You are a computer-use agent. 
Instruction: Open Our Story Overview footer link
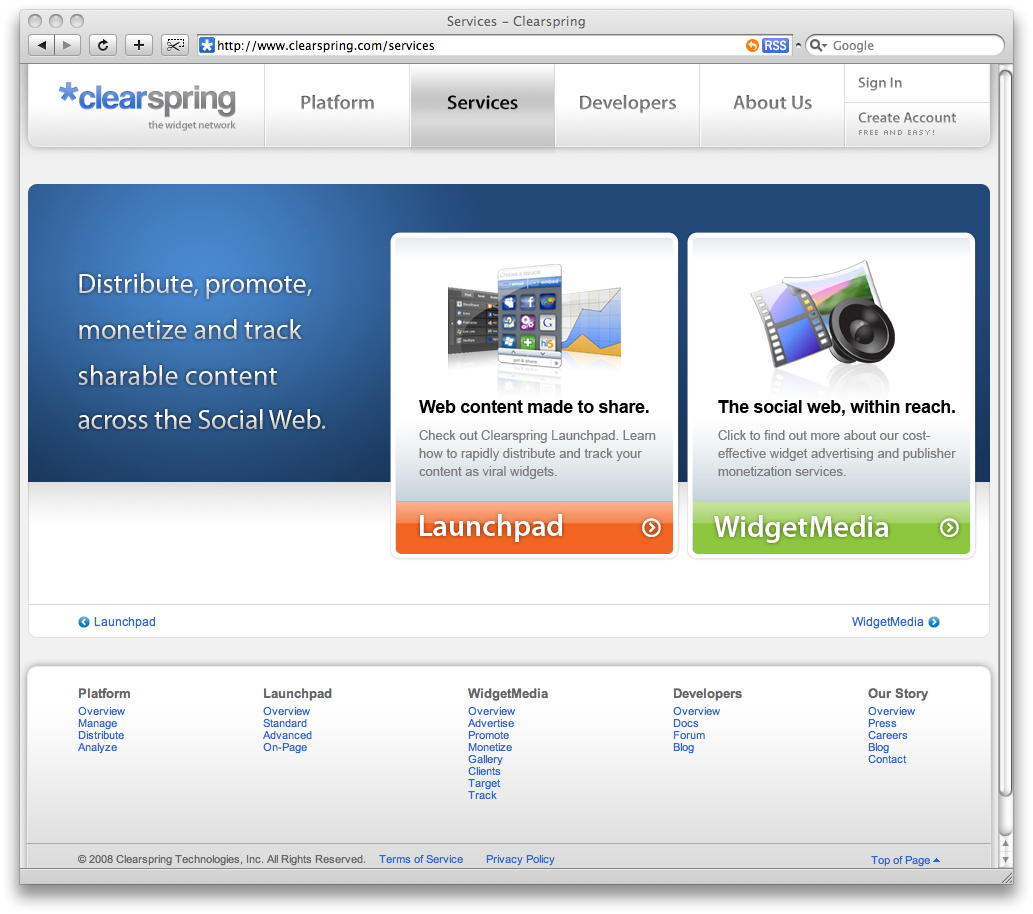pyautogui.click(x=891, y=711)
